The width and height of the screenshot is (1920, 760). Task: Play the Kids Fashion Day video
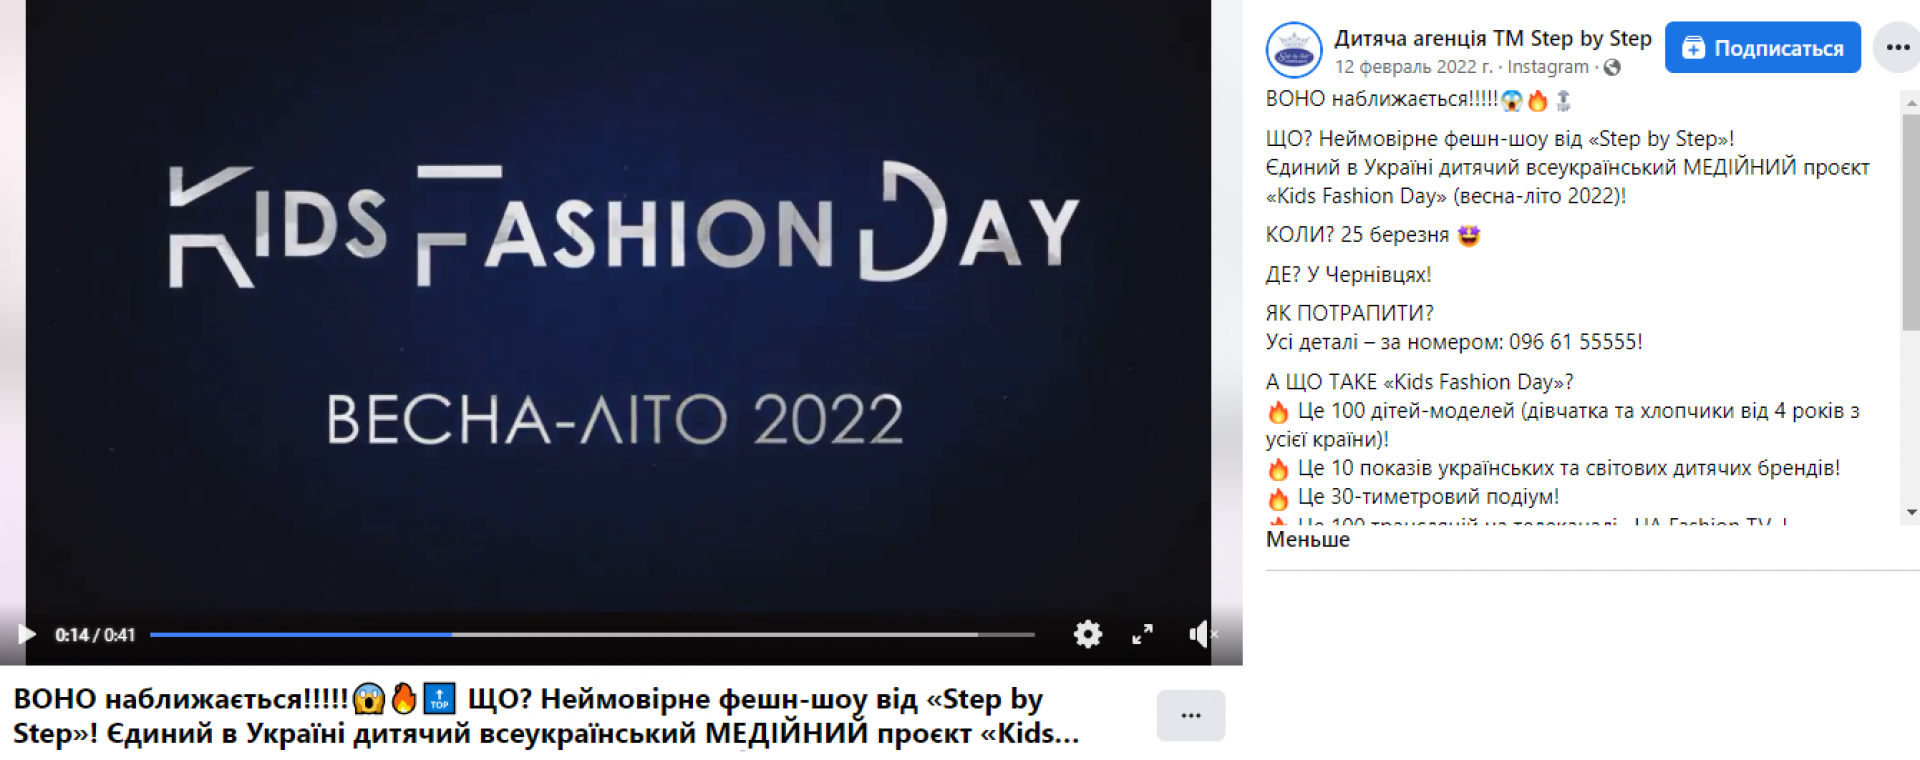coord(27,635)
